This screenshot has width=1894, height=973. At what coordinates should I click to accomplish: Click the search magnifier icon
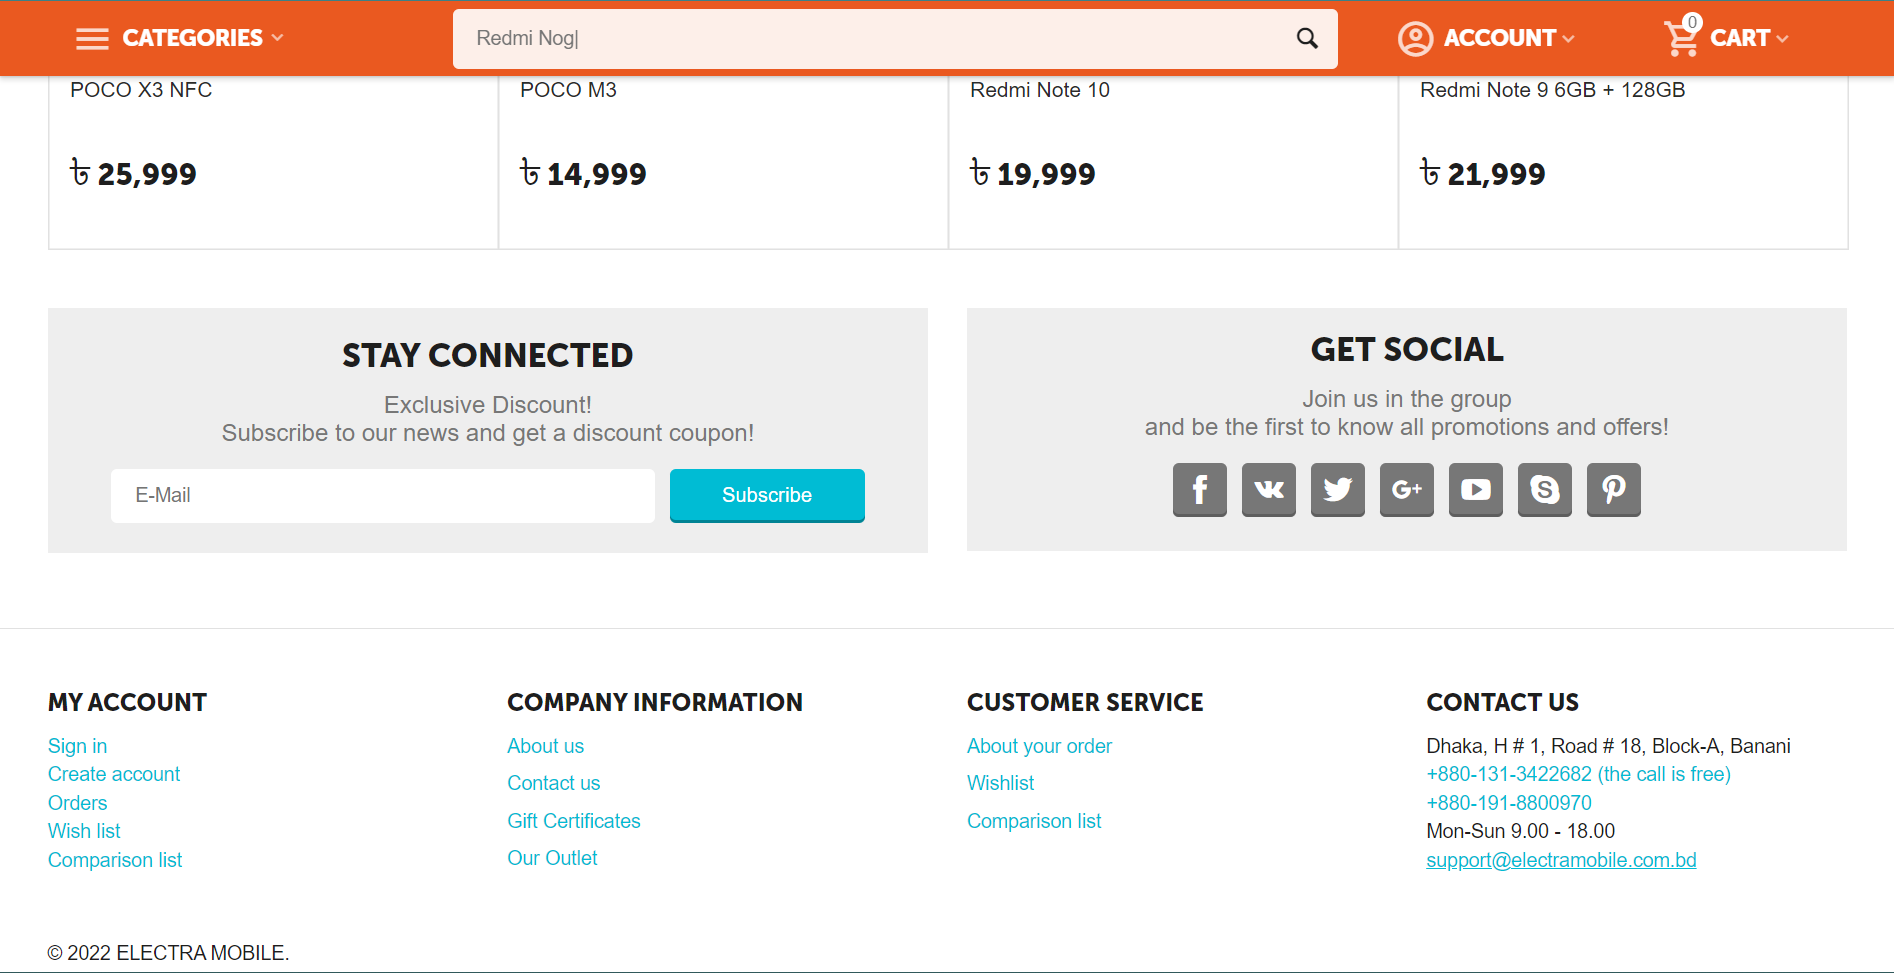pos(1307,38)
